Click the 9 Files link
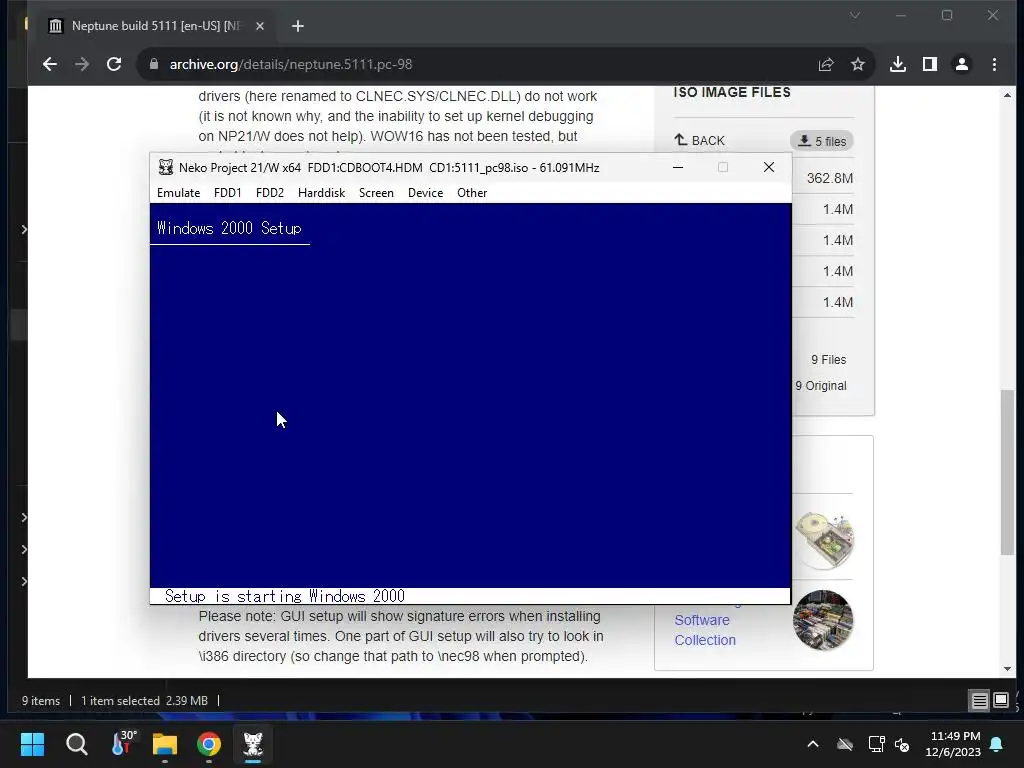Image resolution: width=1024 pixels, height=768 pixels. 828,360
